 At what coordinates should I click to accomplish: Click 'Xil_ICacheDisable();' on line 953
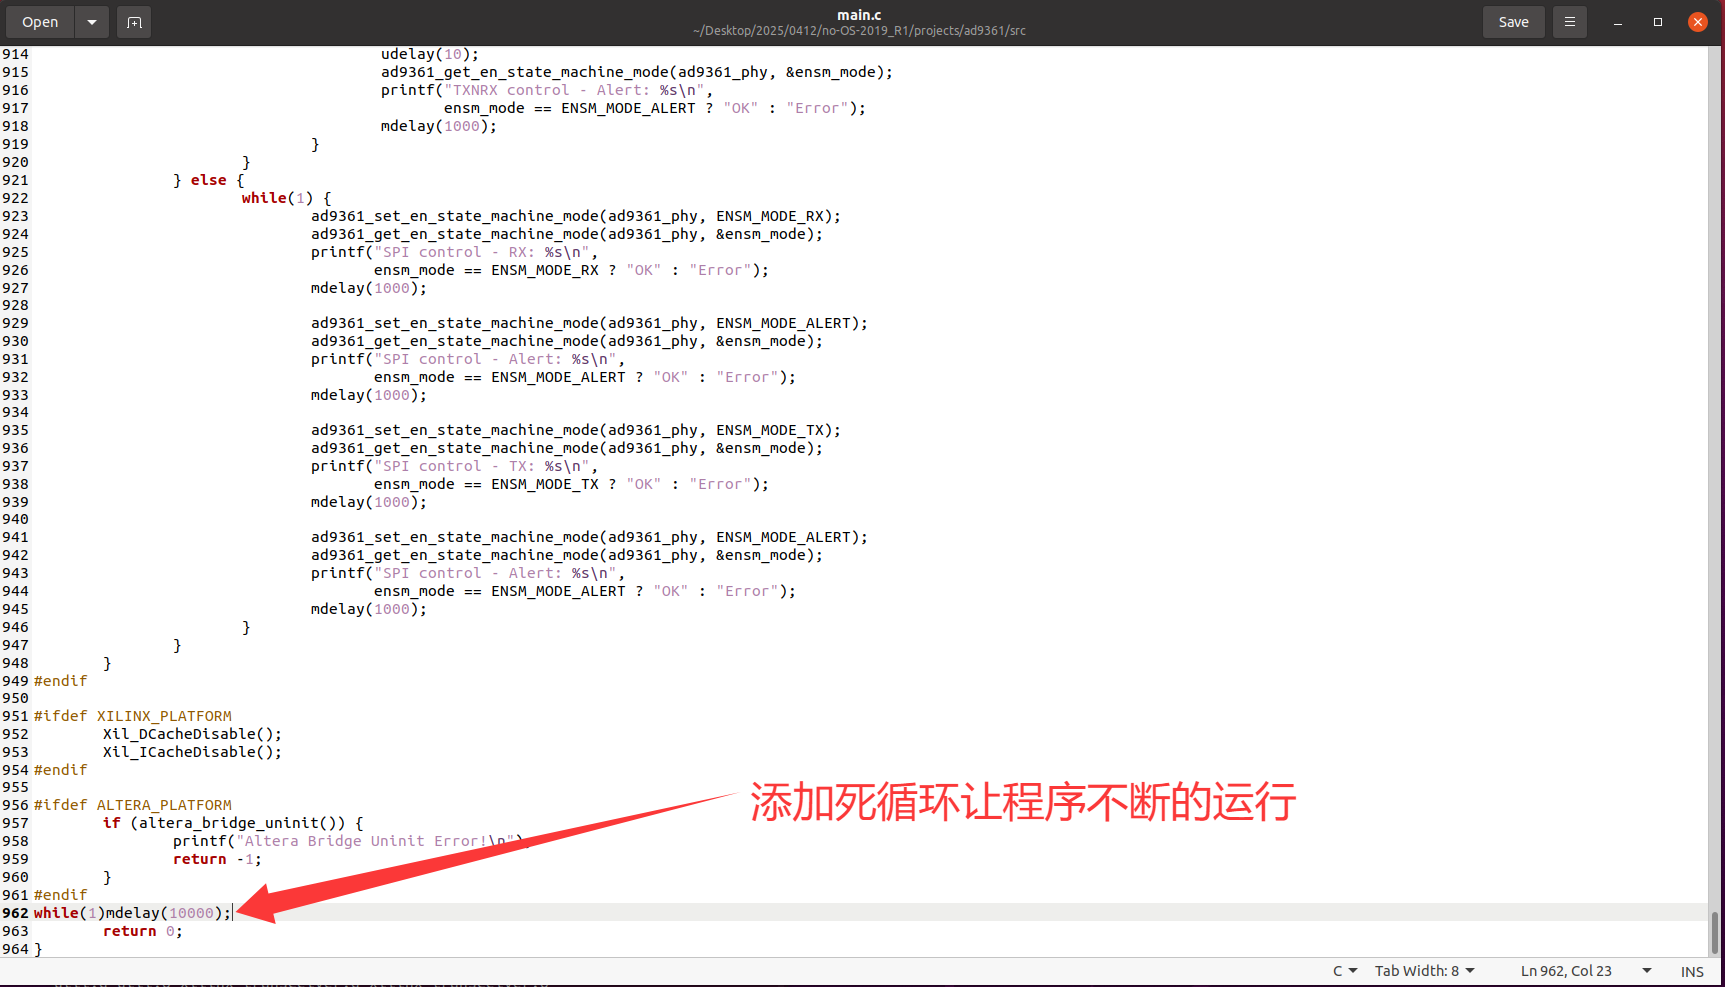click(192, 752)
